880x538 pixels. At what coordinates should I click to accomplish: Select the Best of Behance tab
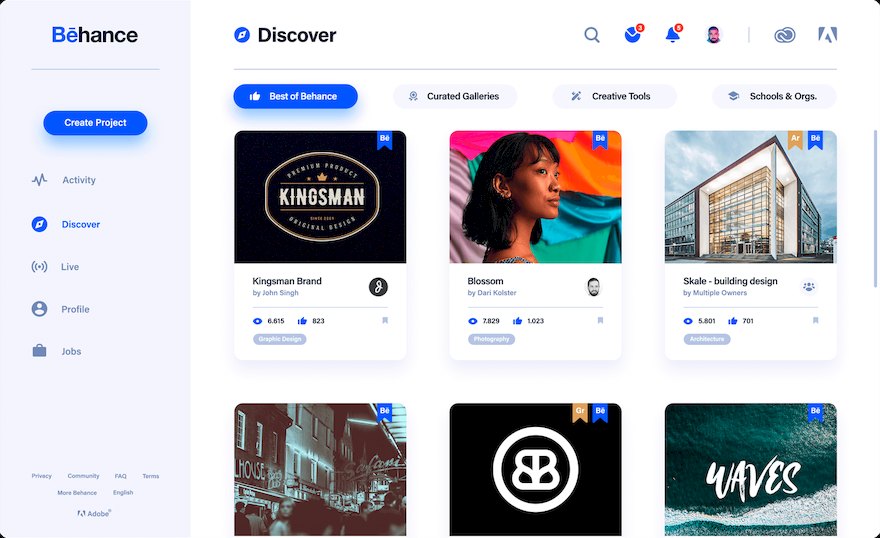click(296, 96)
